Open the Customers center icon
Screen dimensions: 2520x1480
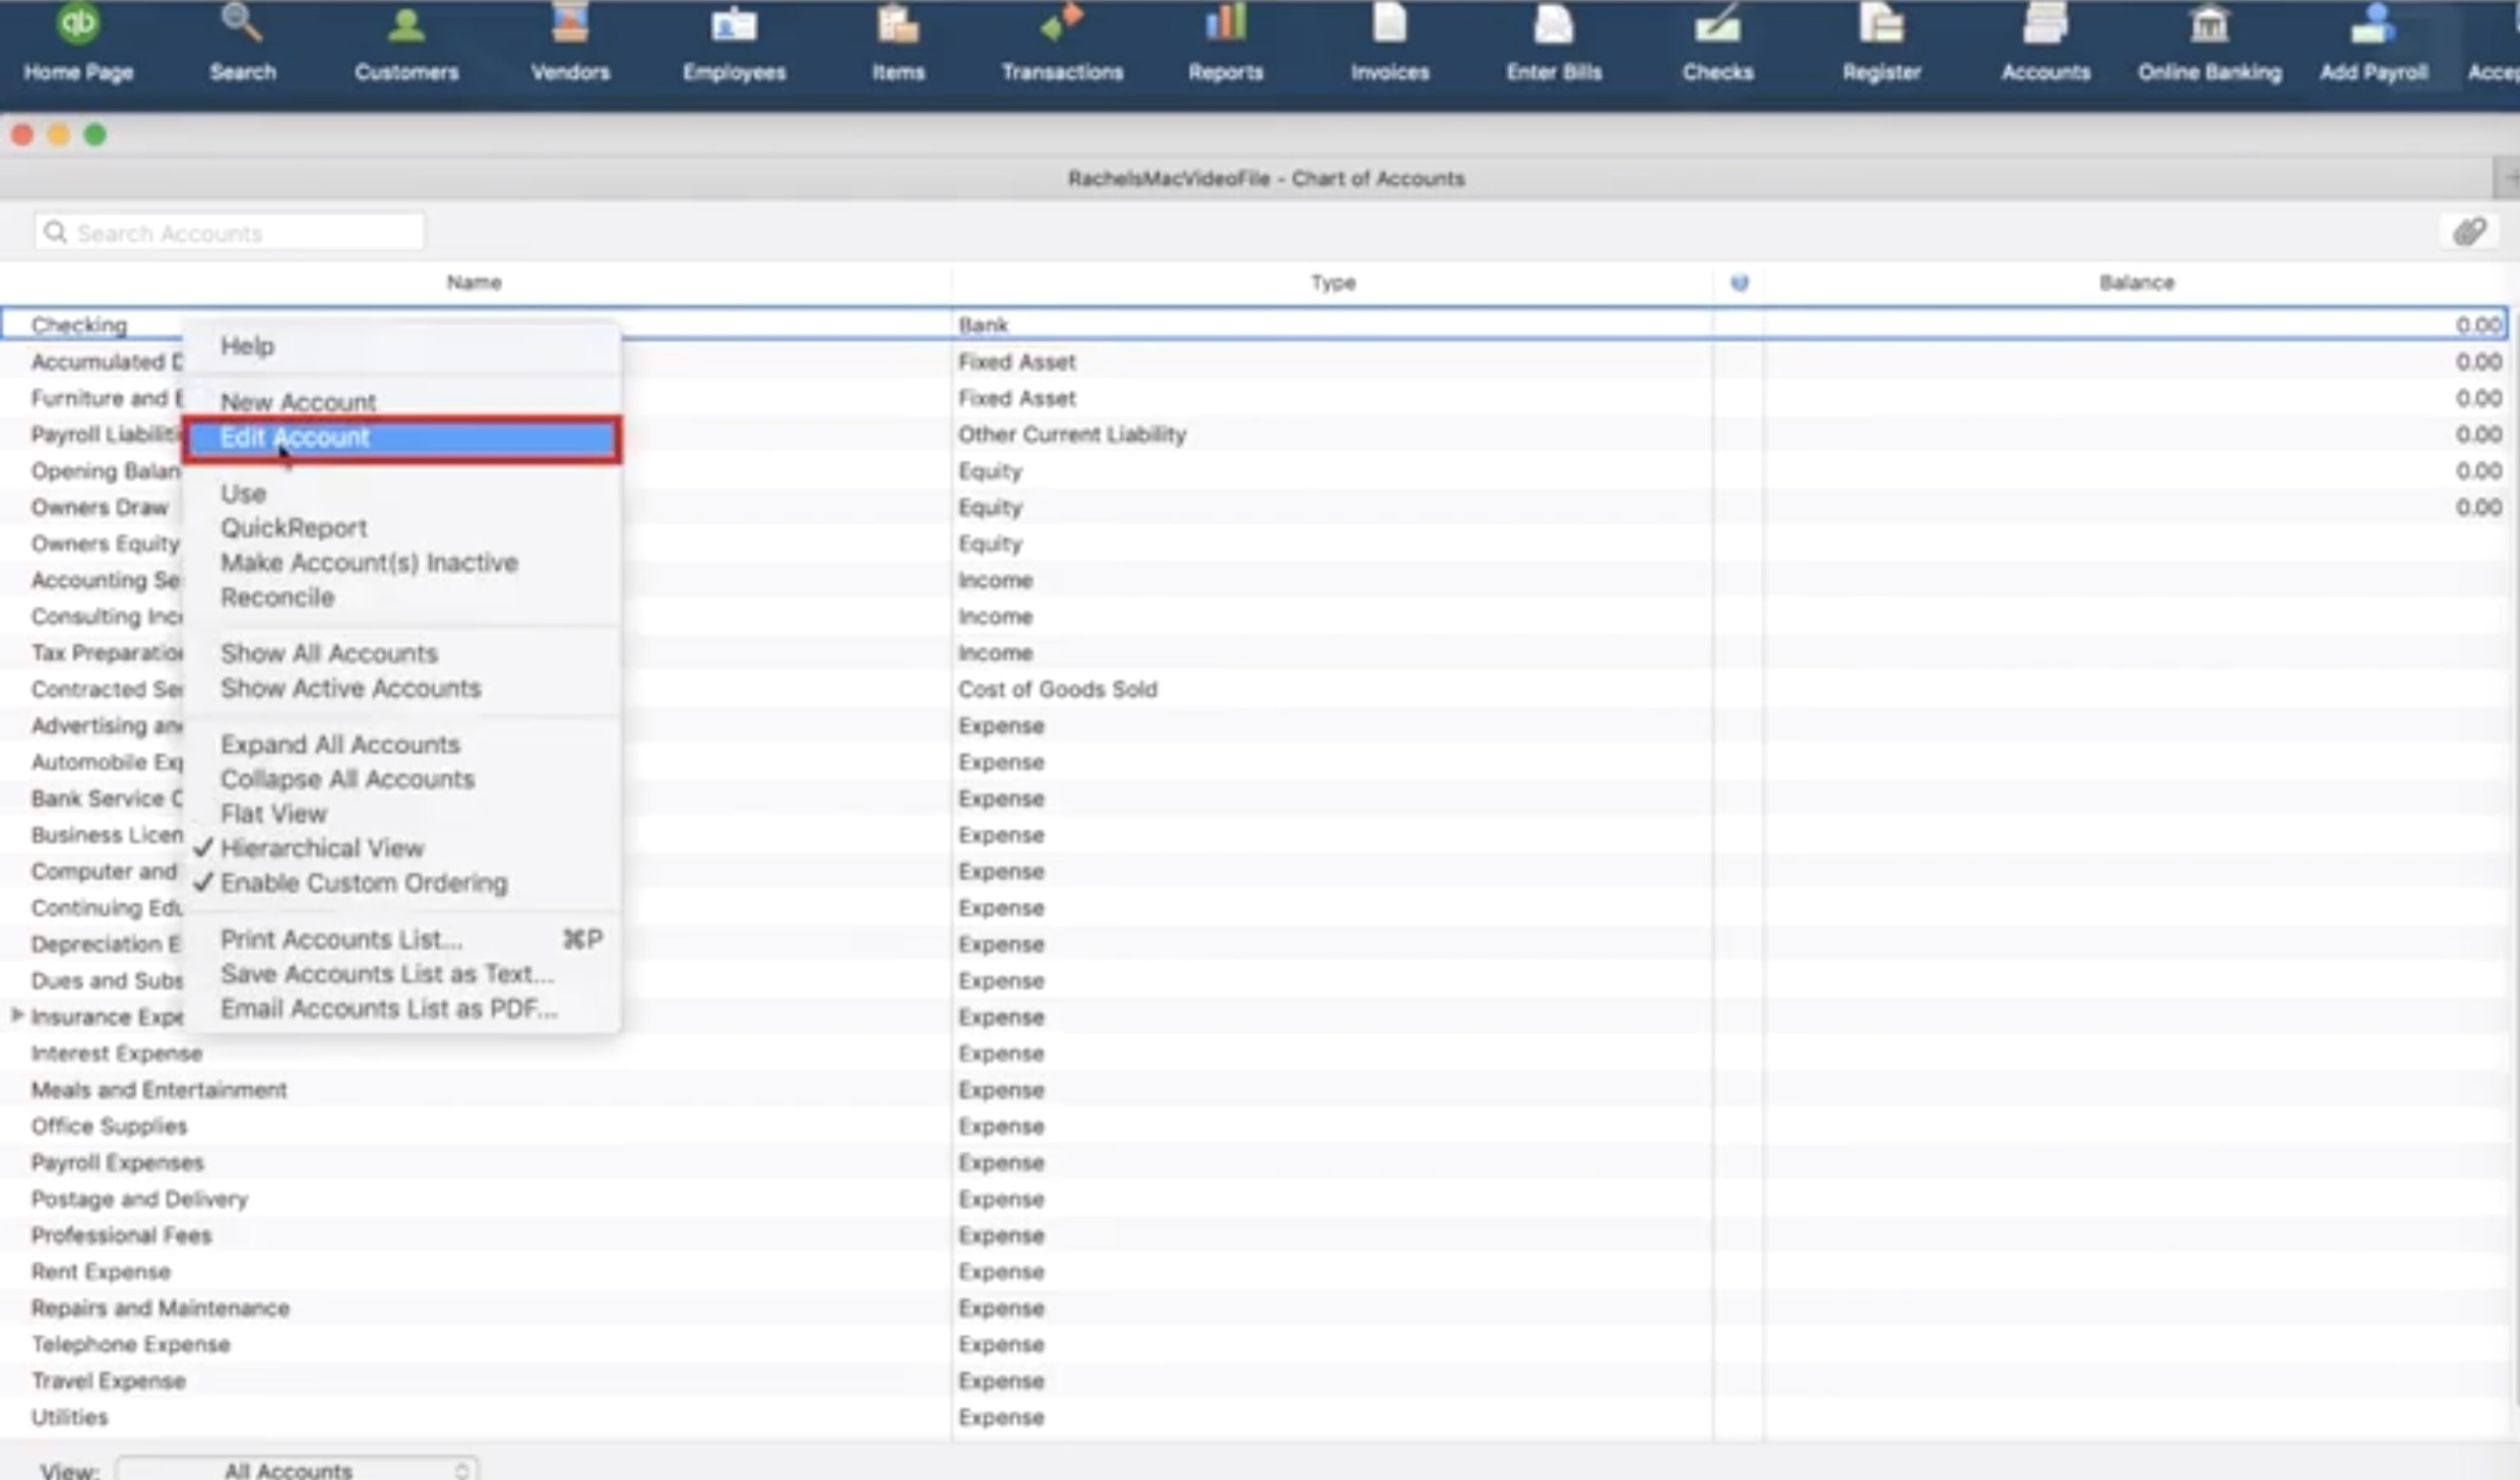tap(406, 45)
